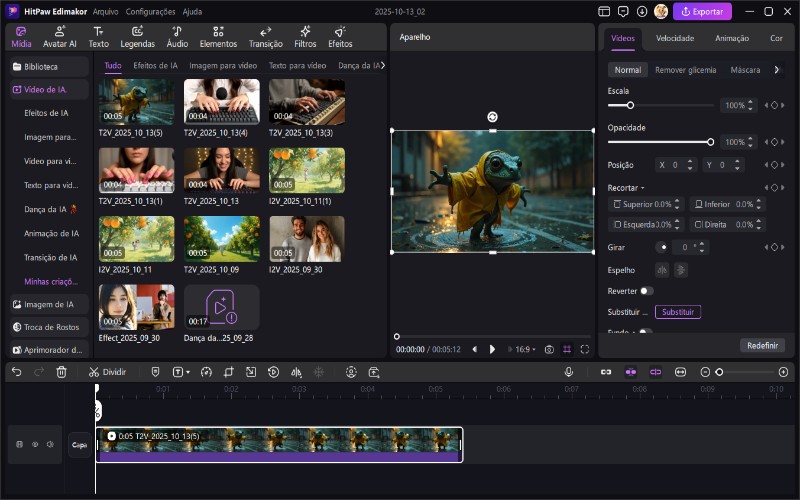Undo the last action in timeline toolbar
The height and width of the screenshot is (500, 800).
[17, 372]
